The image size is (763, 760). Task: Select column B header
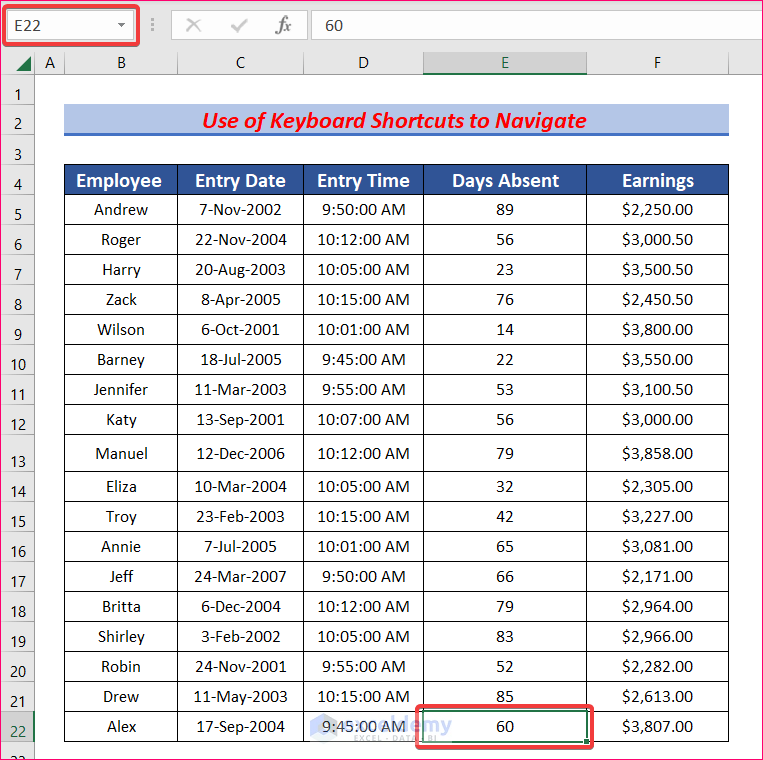(x=121, y=63)
